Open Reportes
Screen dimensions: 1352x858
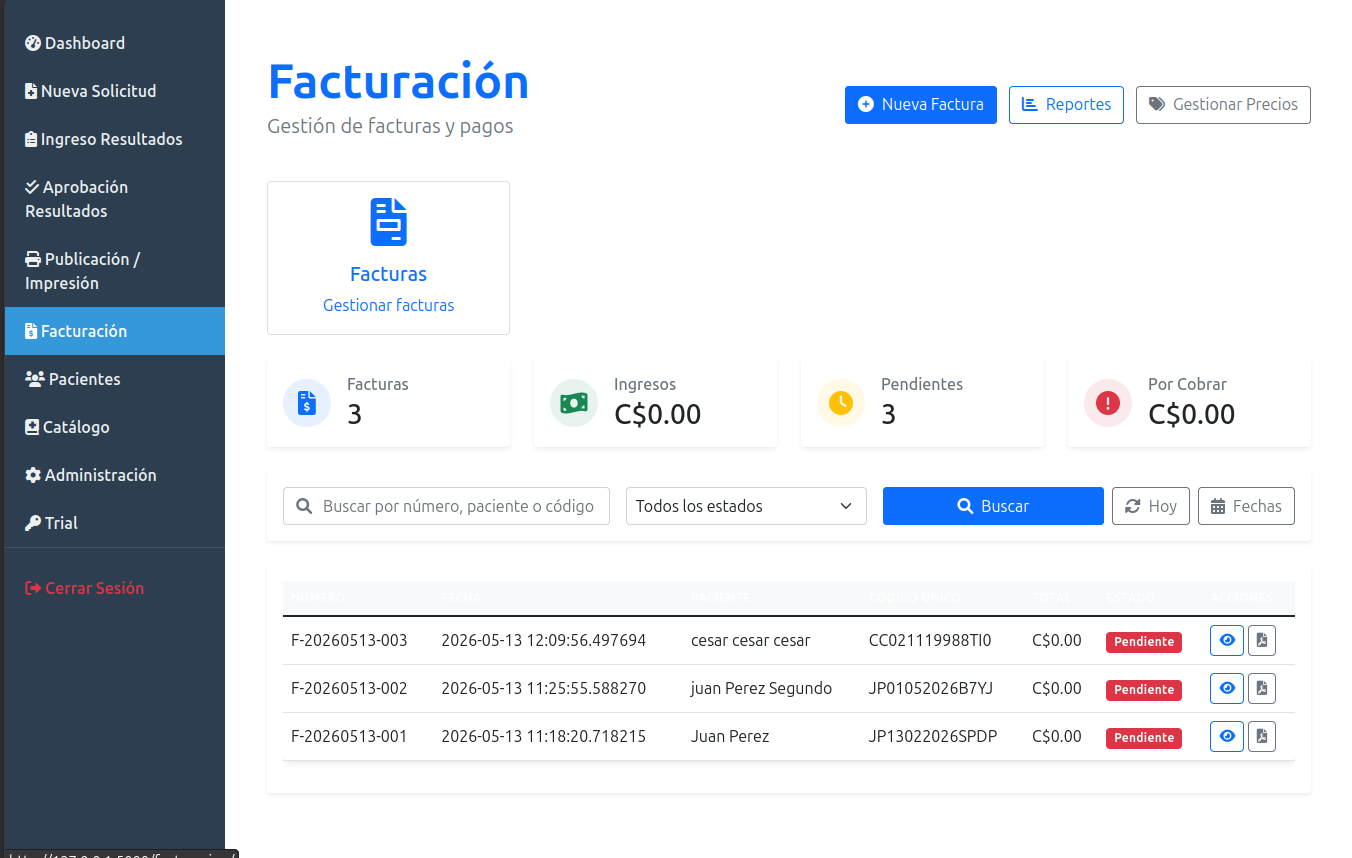(1066, 104)
